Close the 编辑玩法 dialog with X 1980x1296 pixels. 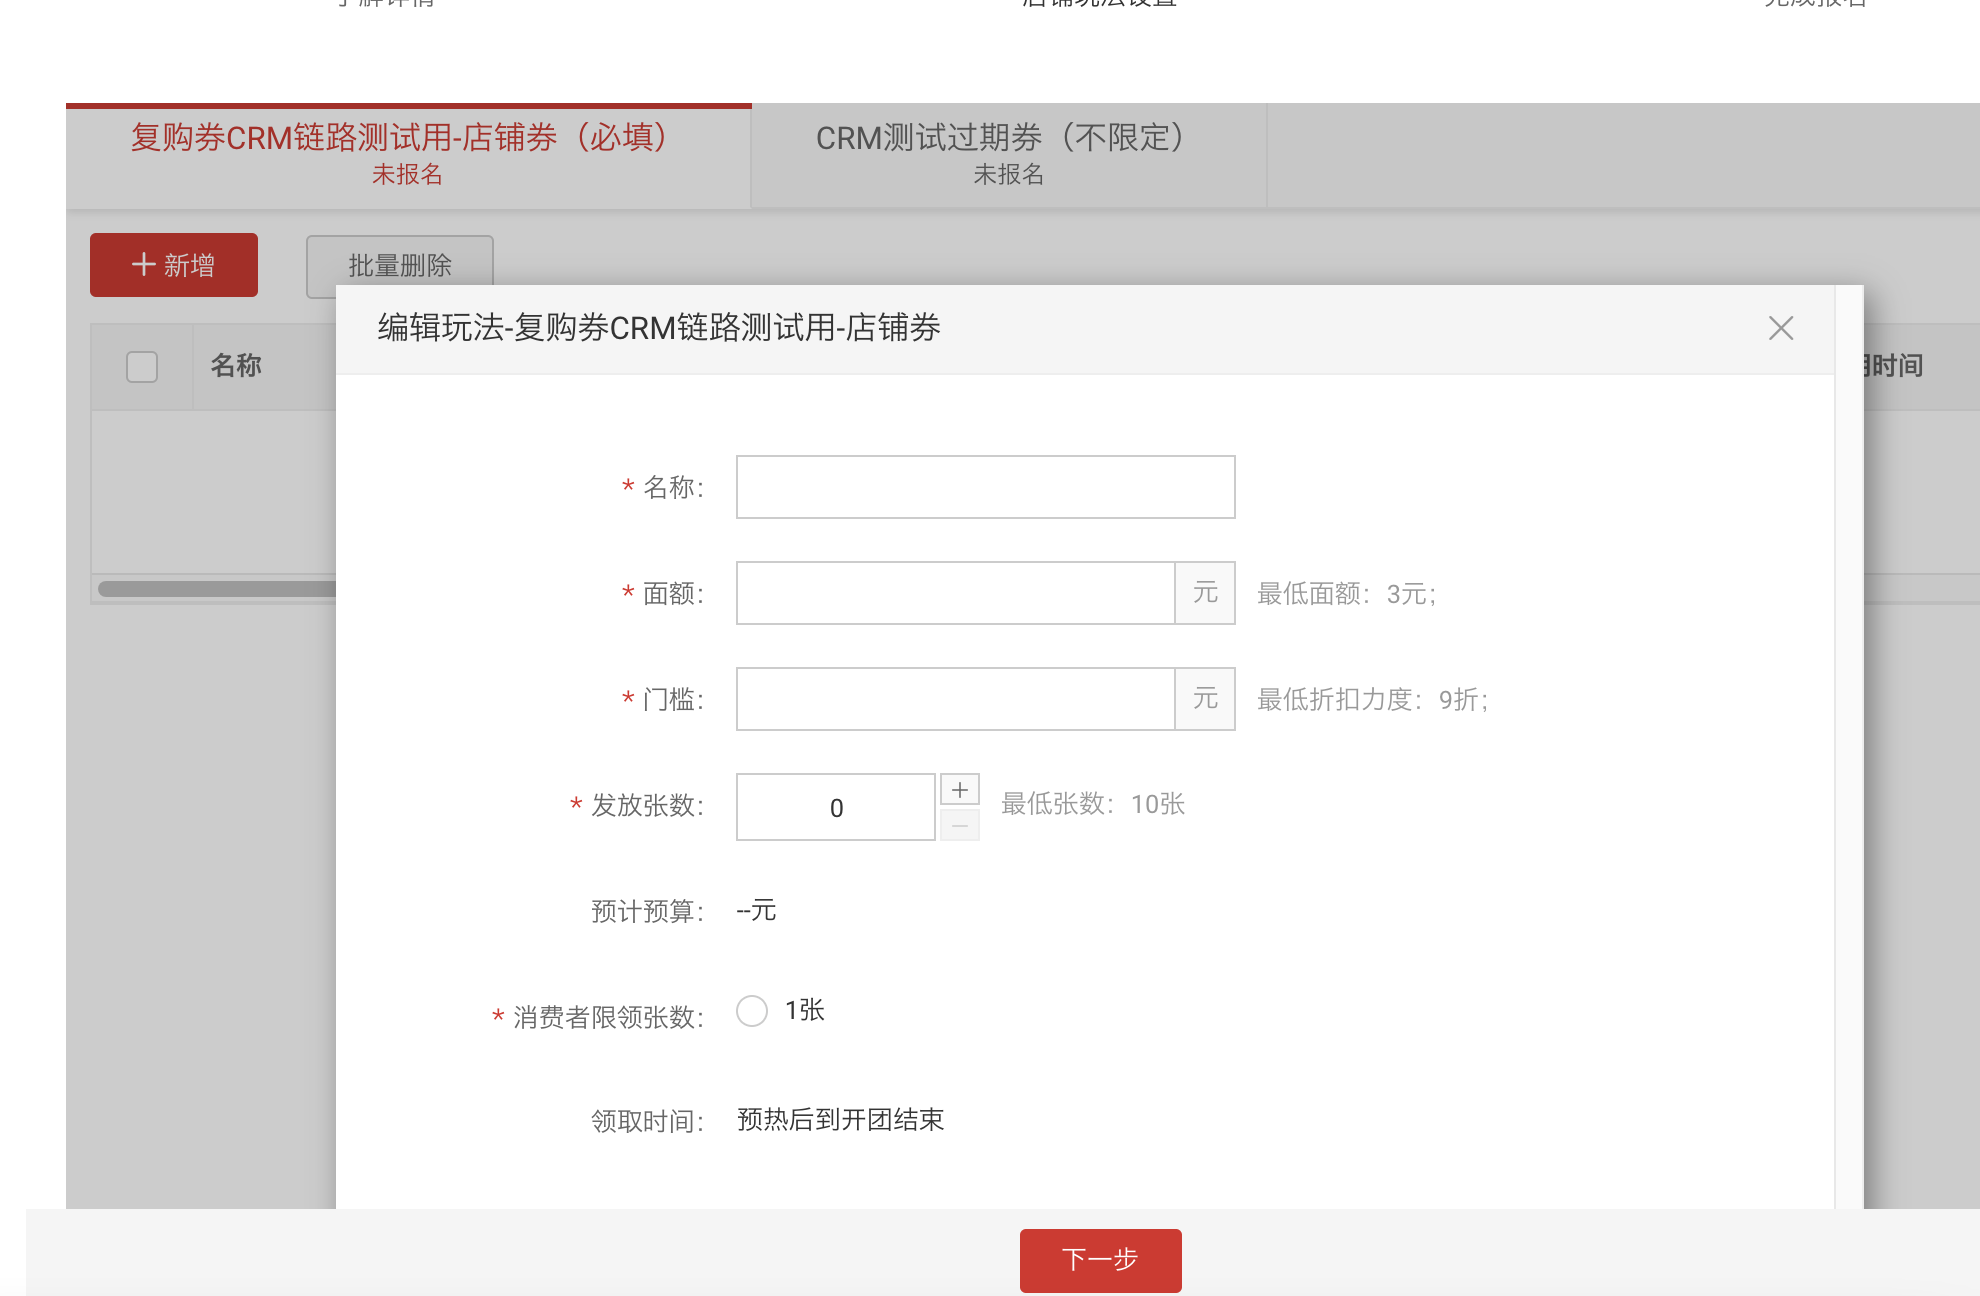pos(1780,328)
